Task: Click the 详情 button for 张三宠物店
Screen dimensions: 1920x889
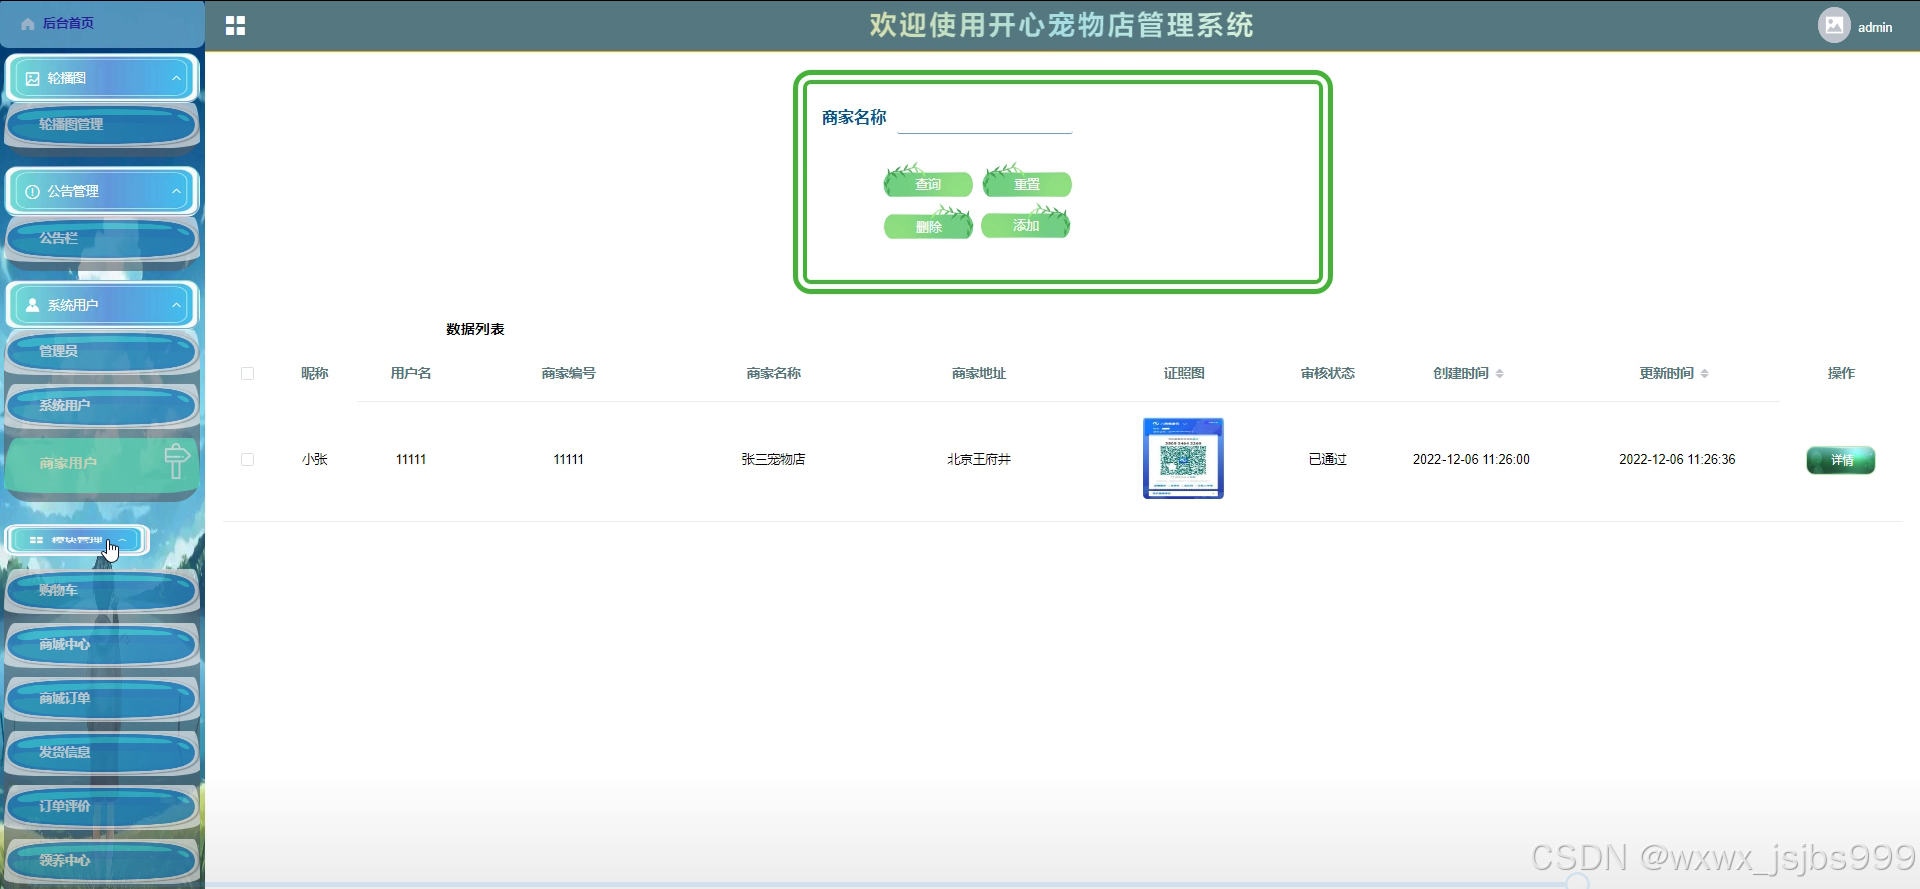Action: pyautogui.click(x=1841, y=460)
